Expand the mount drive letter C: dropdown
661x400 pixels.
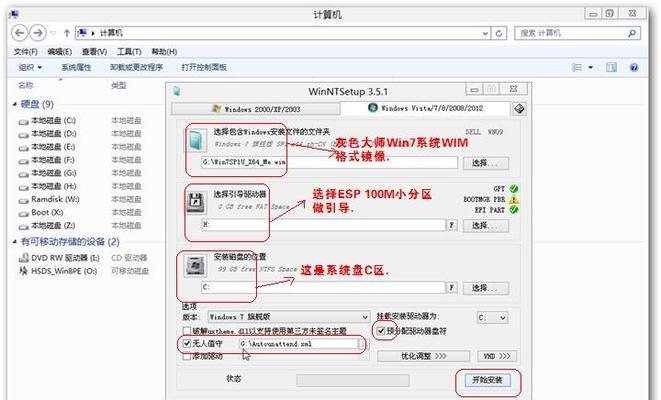[x=492, y=317]
